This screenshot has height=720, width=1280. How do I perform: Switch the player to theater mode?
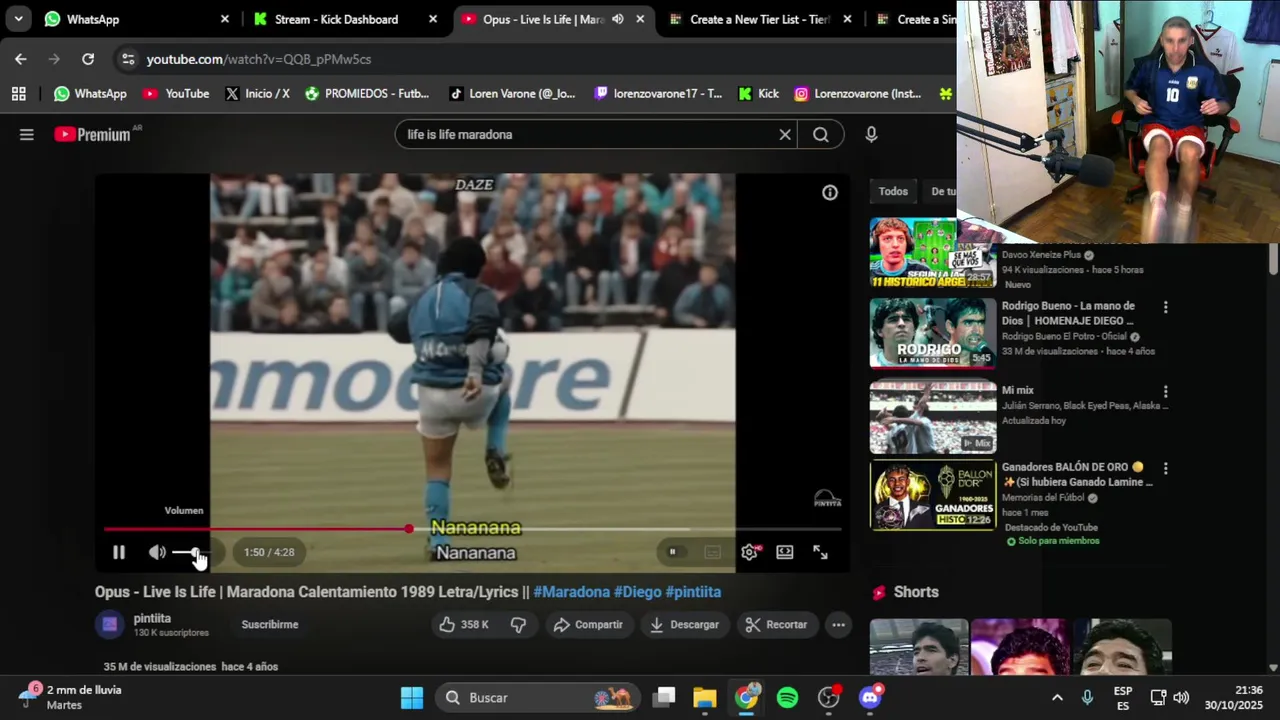(785, 552)
